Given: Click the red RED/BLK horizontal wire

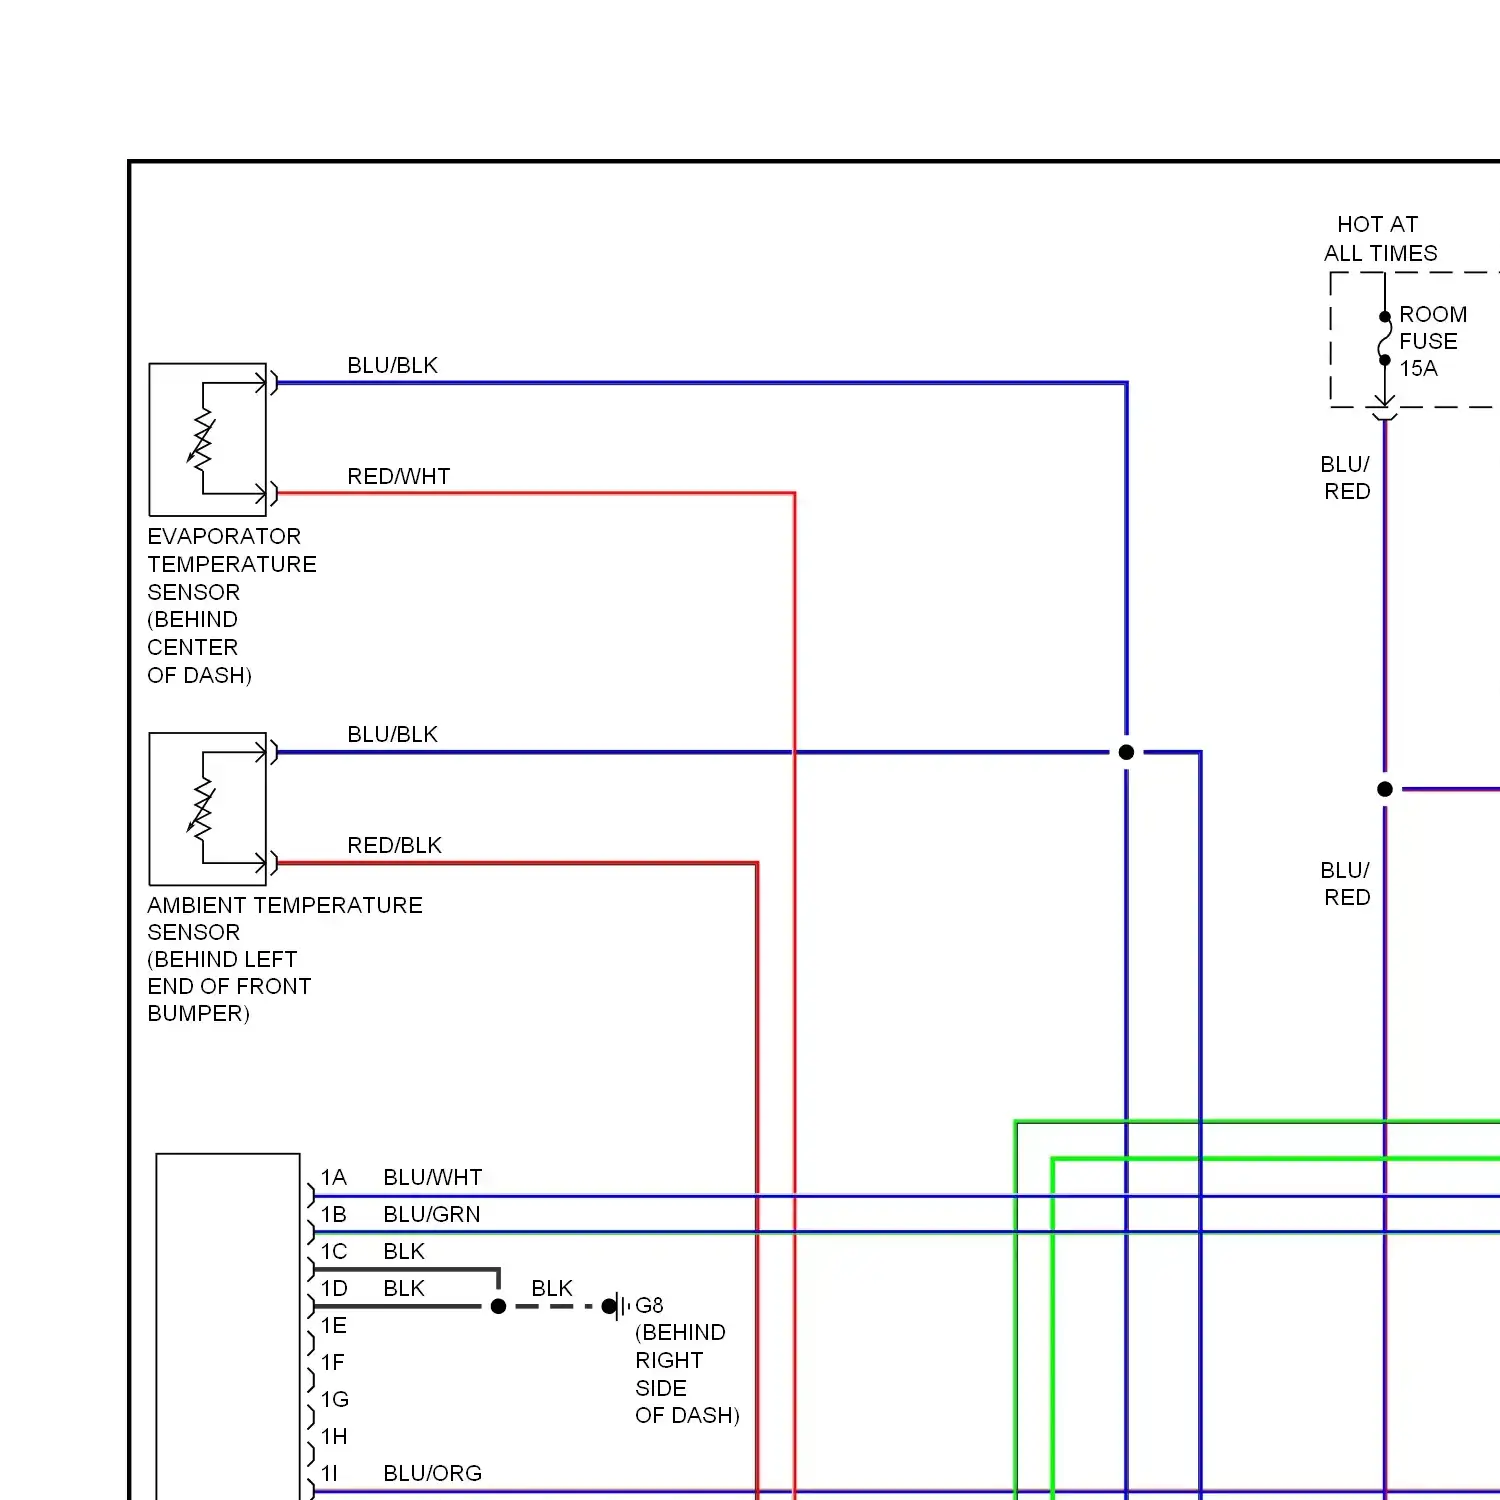Looking at the screenshot, I should (x=516, y=862).
